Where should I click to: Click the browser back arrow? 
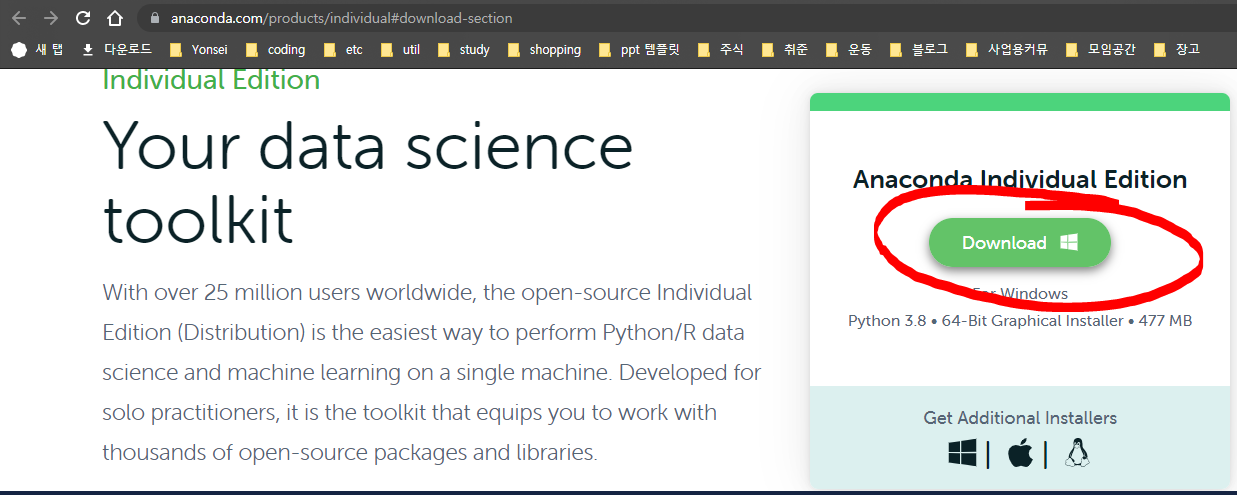pyautogui.click(x=19, y=18)
